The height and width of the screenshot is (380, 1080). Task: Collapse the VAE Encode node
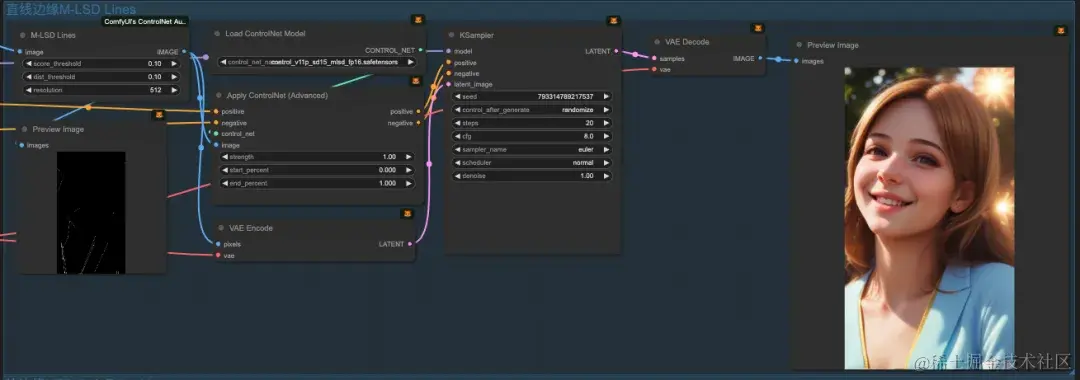(220, 228)
